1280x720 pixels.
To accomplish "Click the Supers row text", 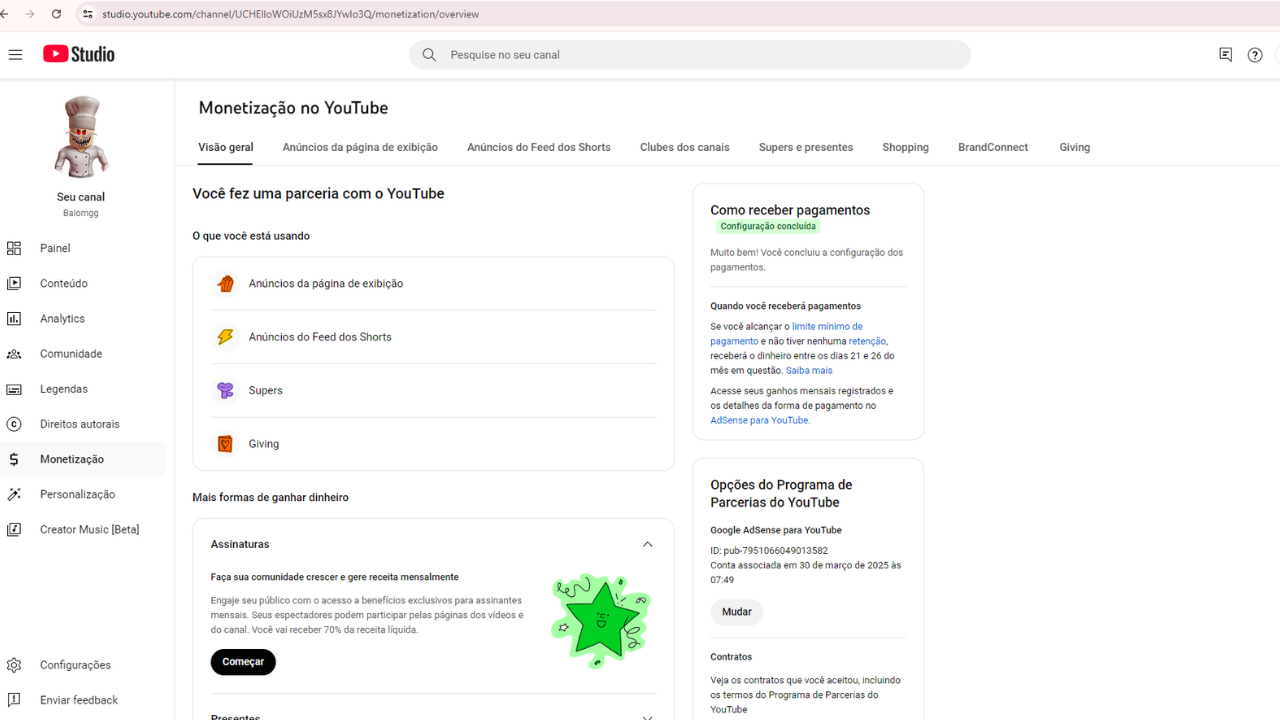I will coord(266,390).
